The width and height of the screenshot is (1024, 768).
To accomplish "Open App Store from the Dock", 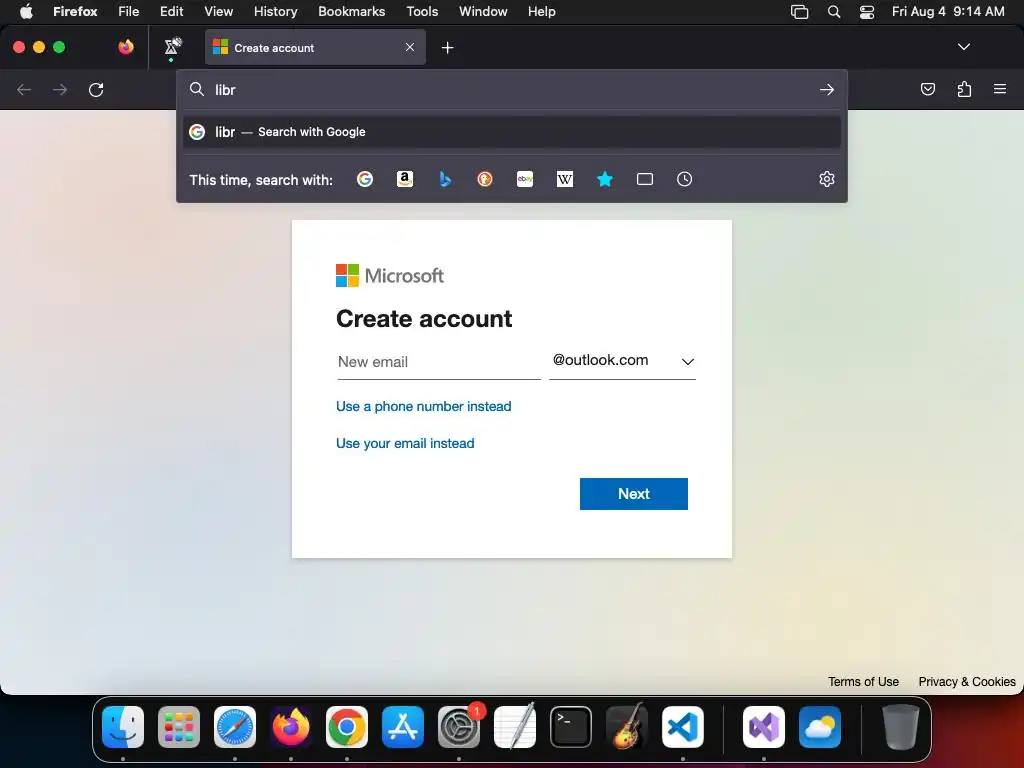I will coord(403,727).
